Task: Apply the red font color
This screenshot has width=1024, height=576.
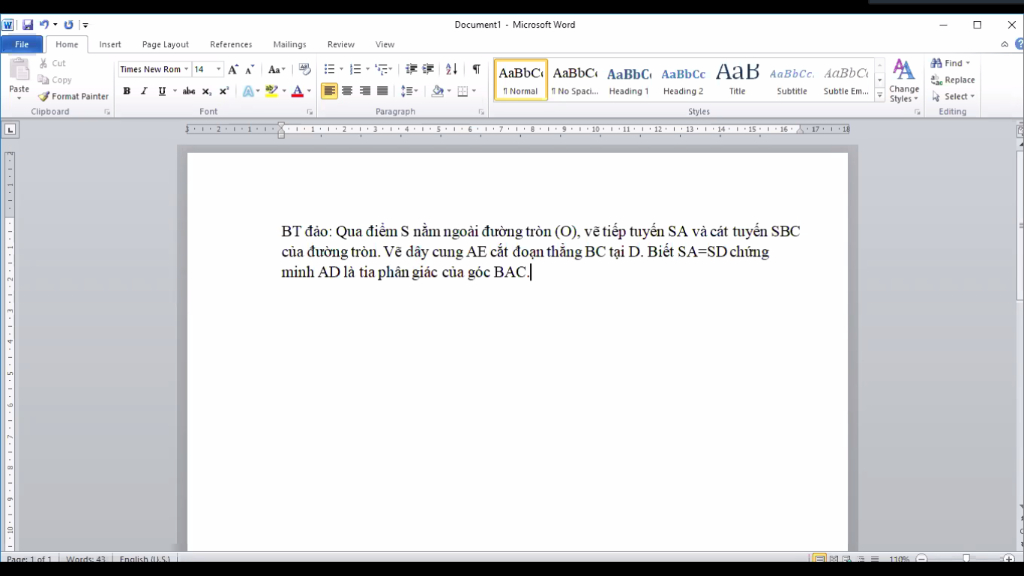Action: [x=297, y=91]
